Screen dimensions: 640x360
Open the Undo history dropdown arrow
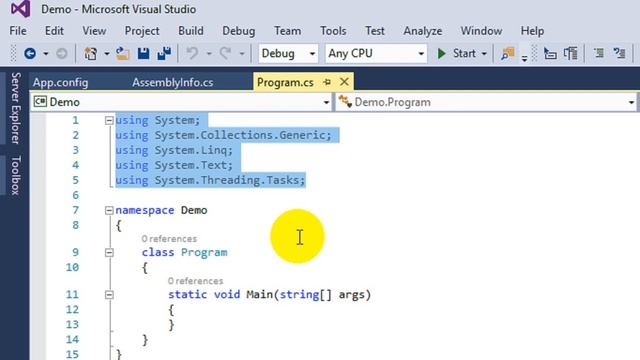(x=209, y=54)
